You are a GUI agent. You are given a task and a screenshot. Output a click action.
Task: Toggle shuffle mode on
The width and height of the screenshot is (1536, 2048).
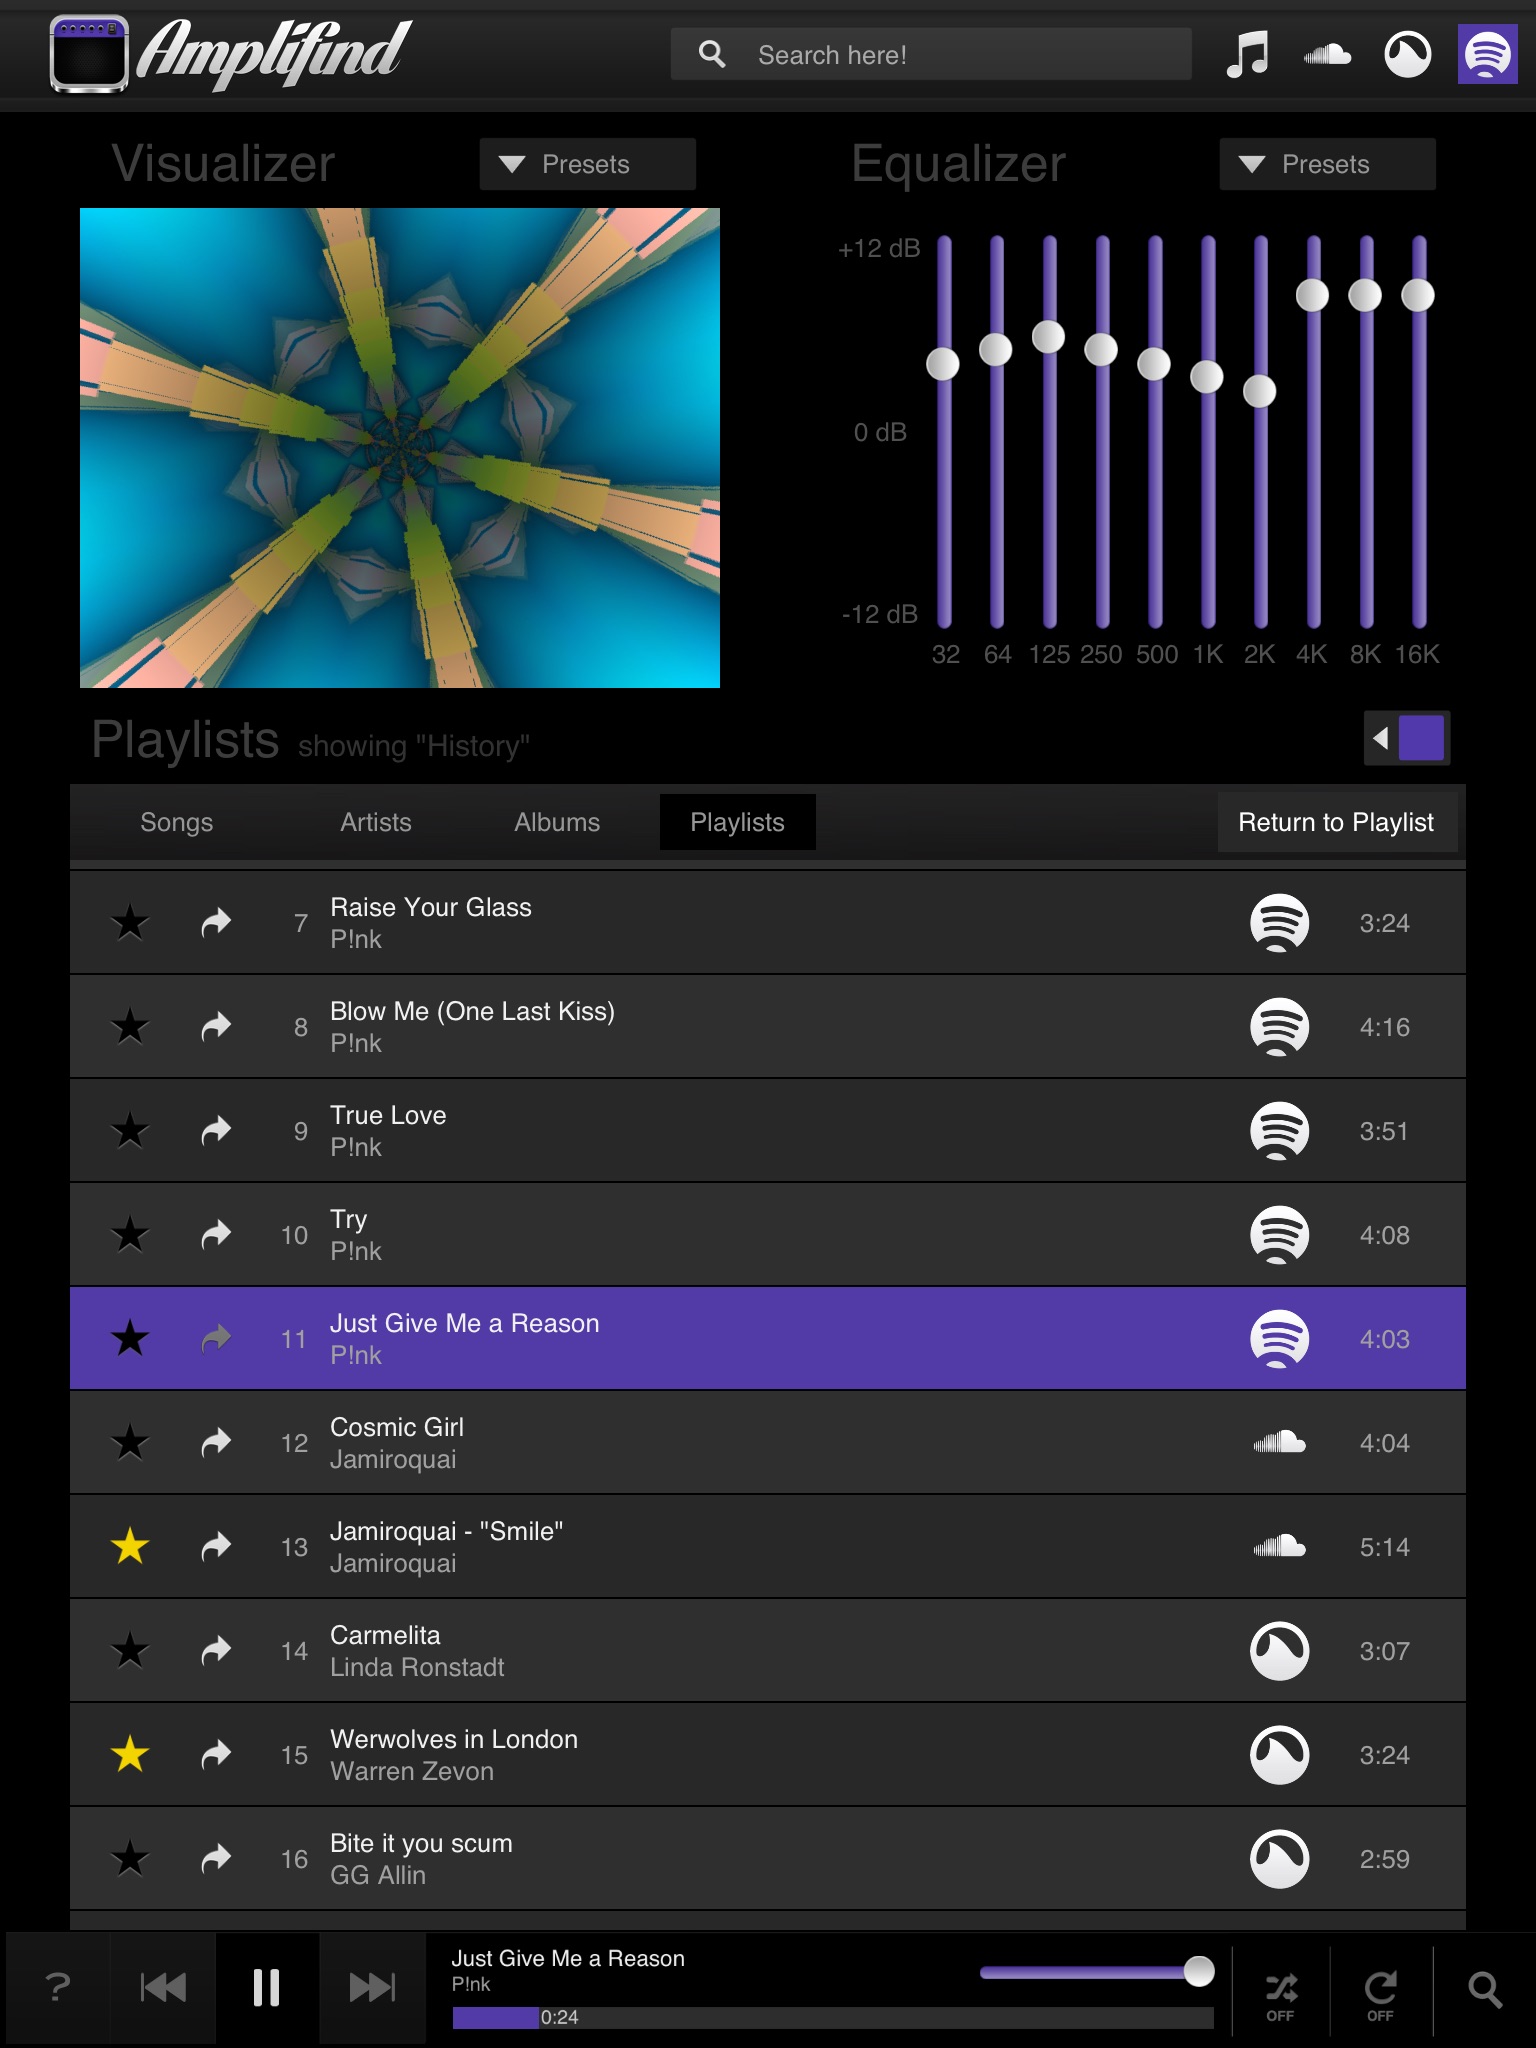tap(1281, 1993)
